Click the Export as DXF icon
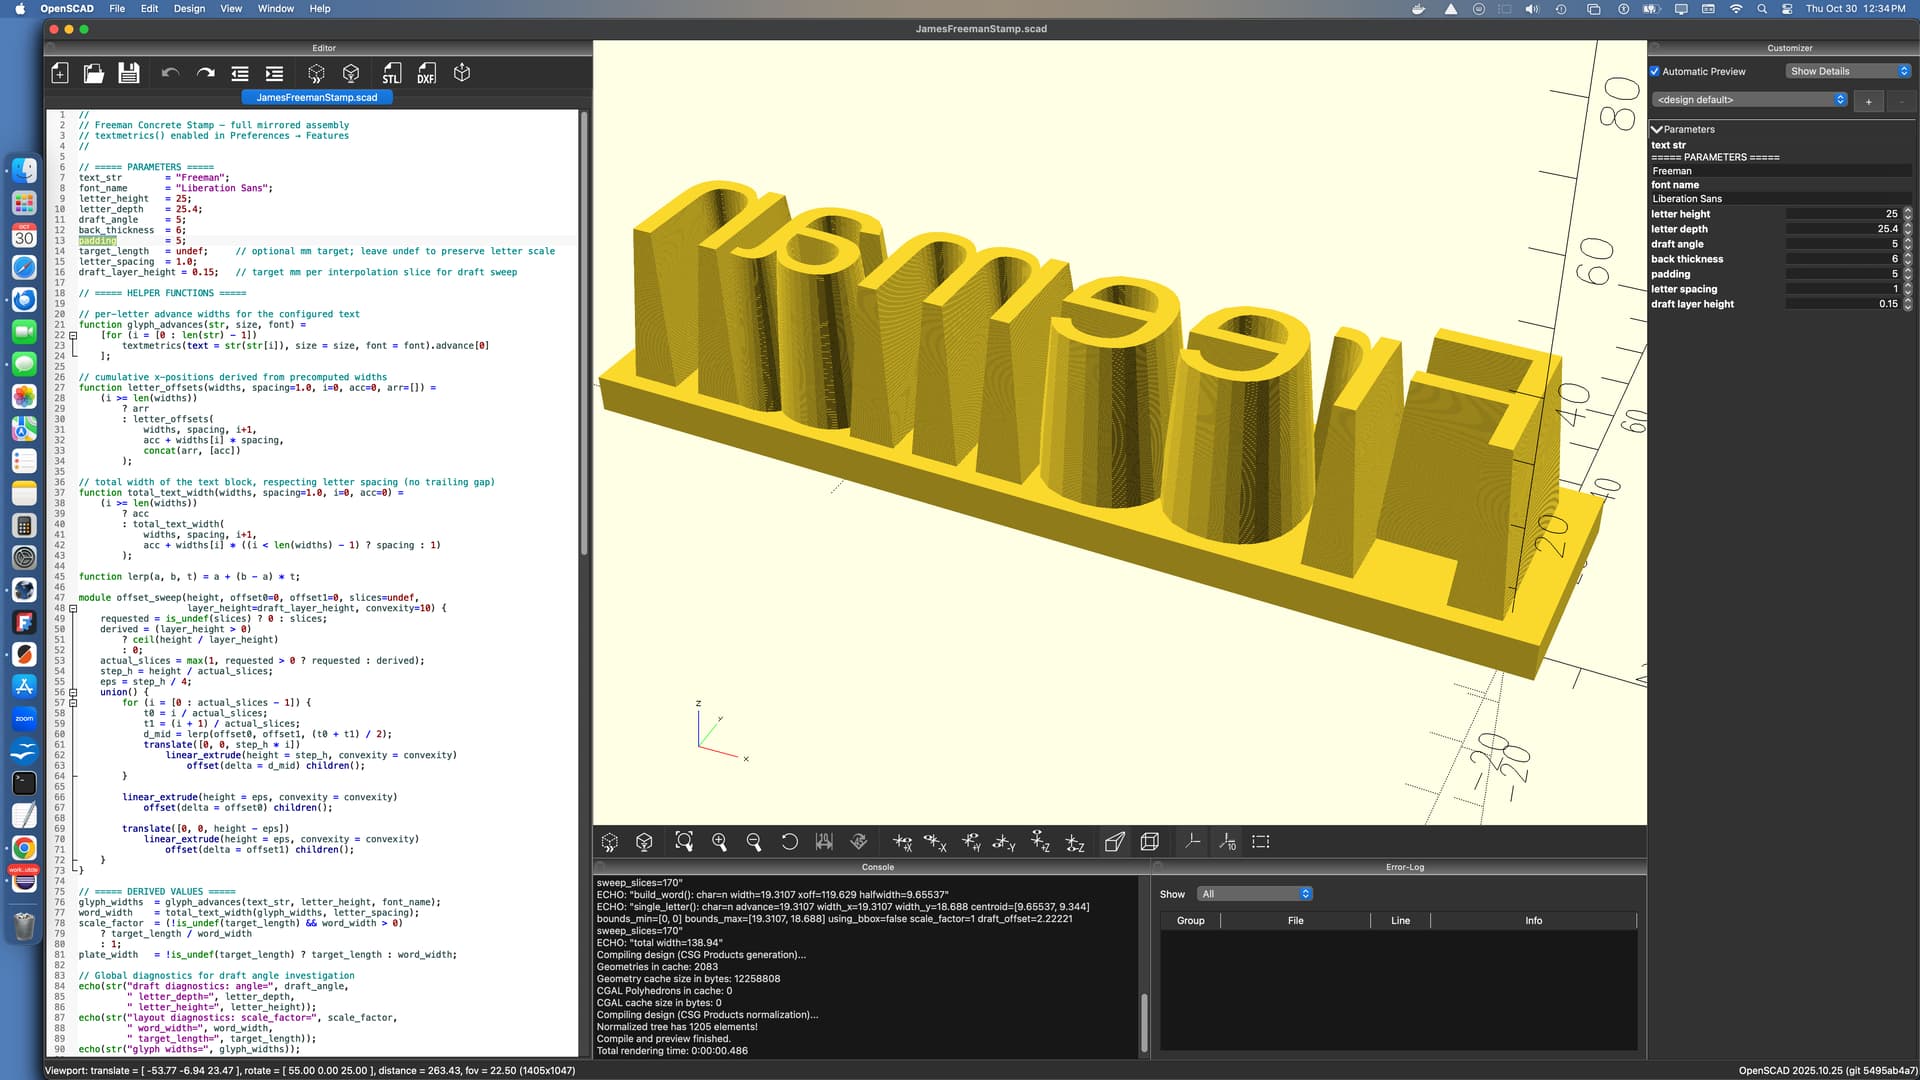 pyautogui.click(x=426, y=73)
